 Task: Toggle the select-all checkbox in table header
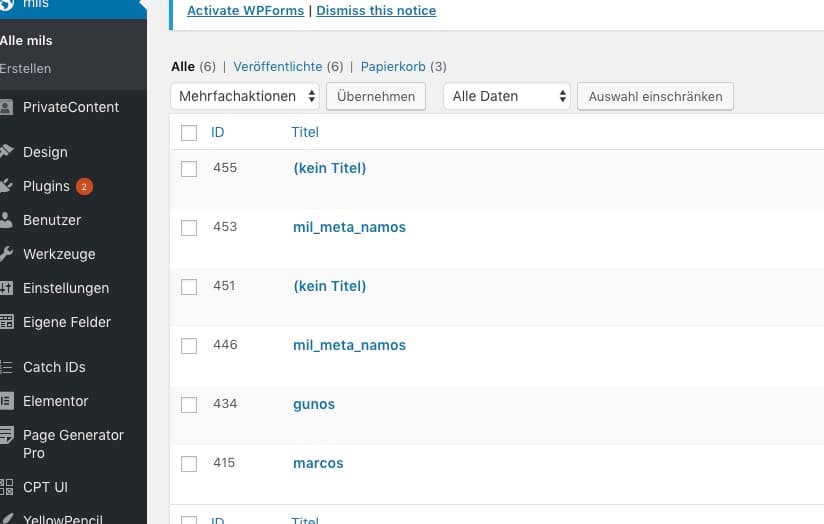pos(189,133)
